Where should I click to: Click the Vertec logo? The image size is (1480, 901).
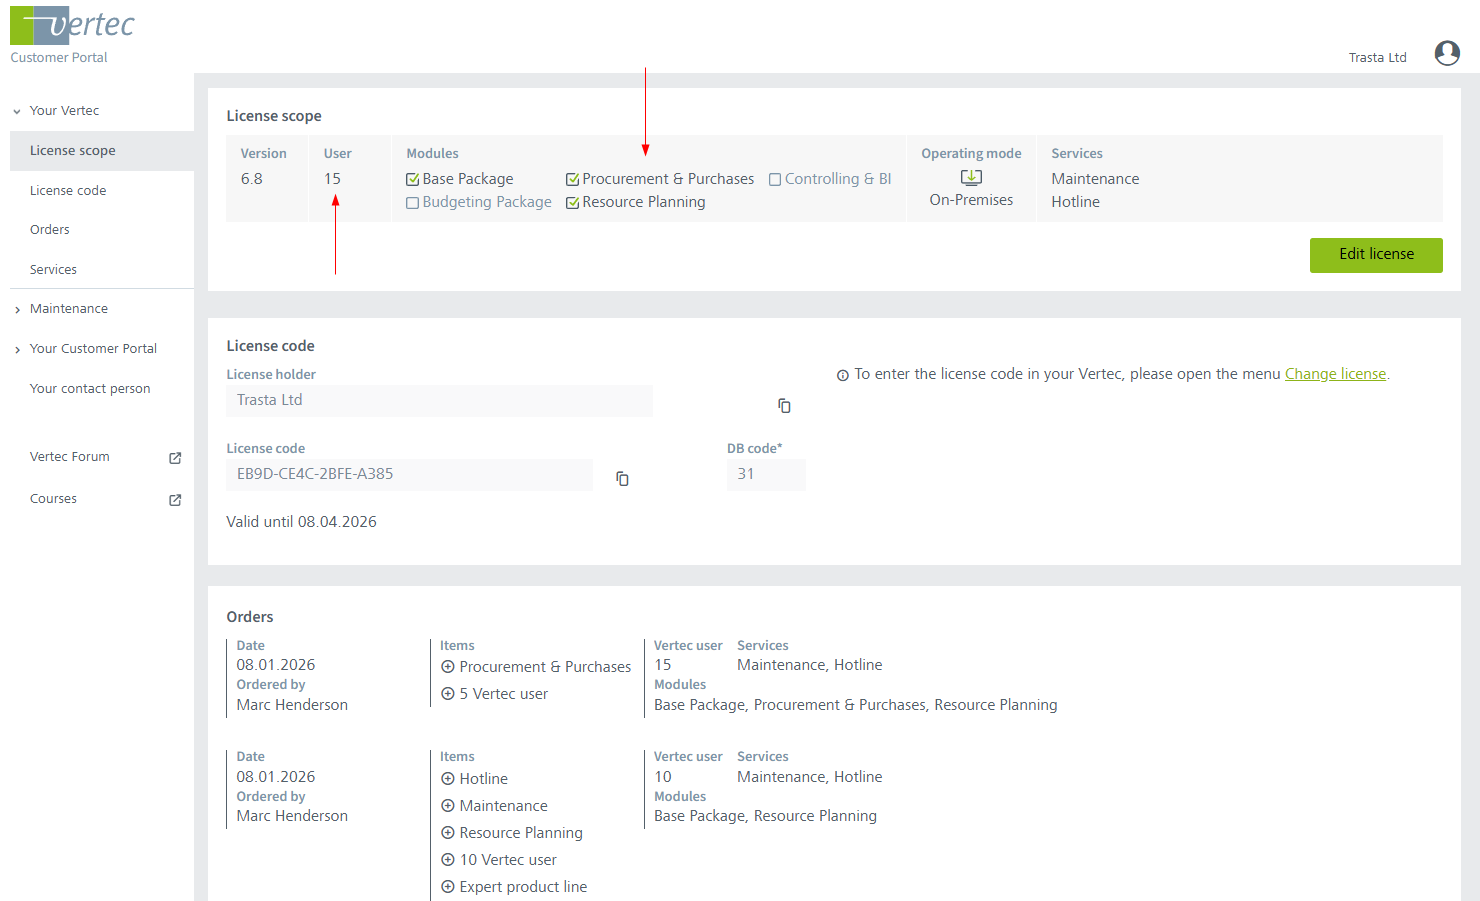tap(72, 26)
